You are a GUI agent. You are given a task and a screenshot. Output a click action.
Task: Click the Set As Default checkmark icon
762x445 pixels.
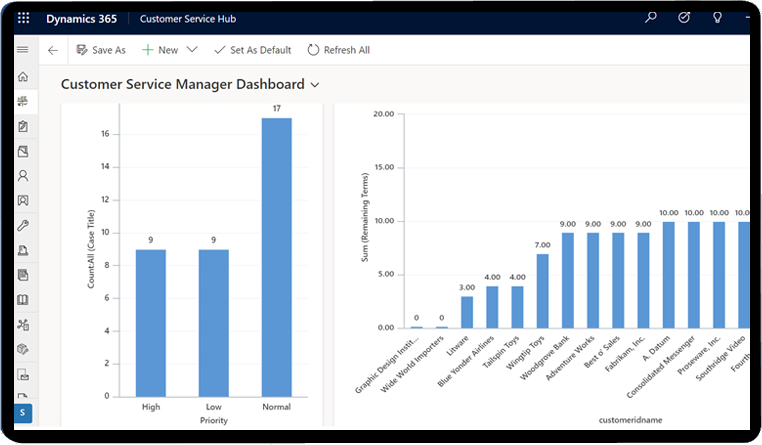coord(220,50)
